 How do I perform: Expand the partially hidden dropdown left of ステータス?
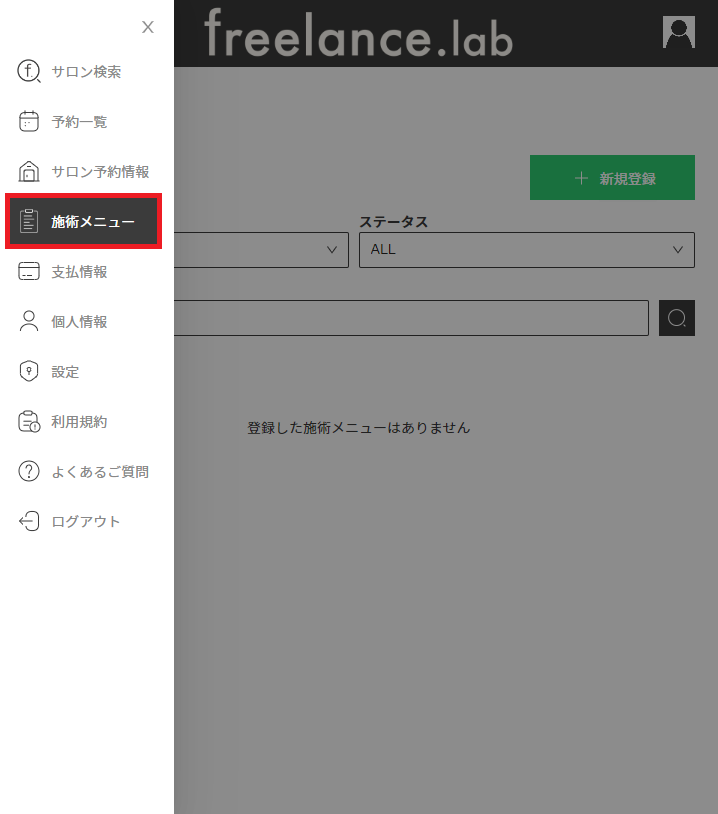[x=260, y=250]
